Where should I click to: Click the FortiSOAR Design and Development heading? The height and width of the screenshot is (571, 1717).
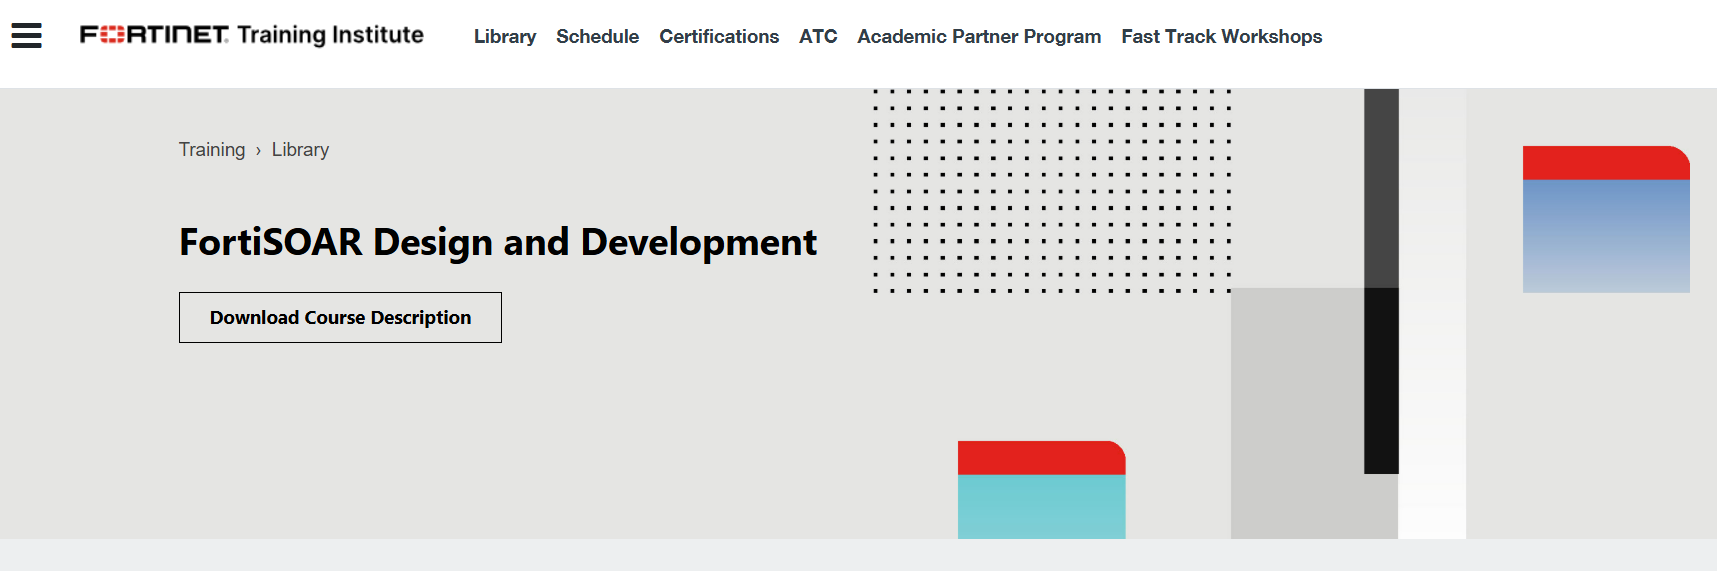click(498, 242)
